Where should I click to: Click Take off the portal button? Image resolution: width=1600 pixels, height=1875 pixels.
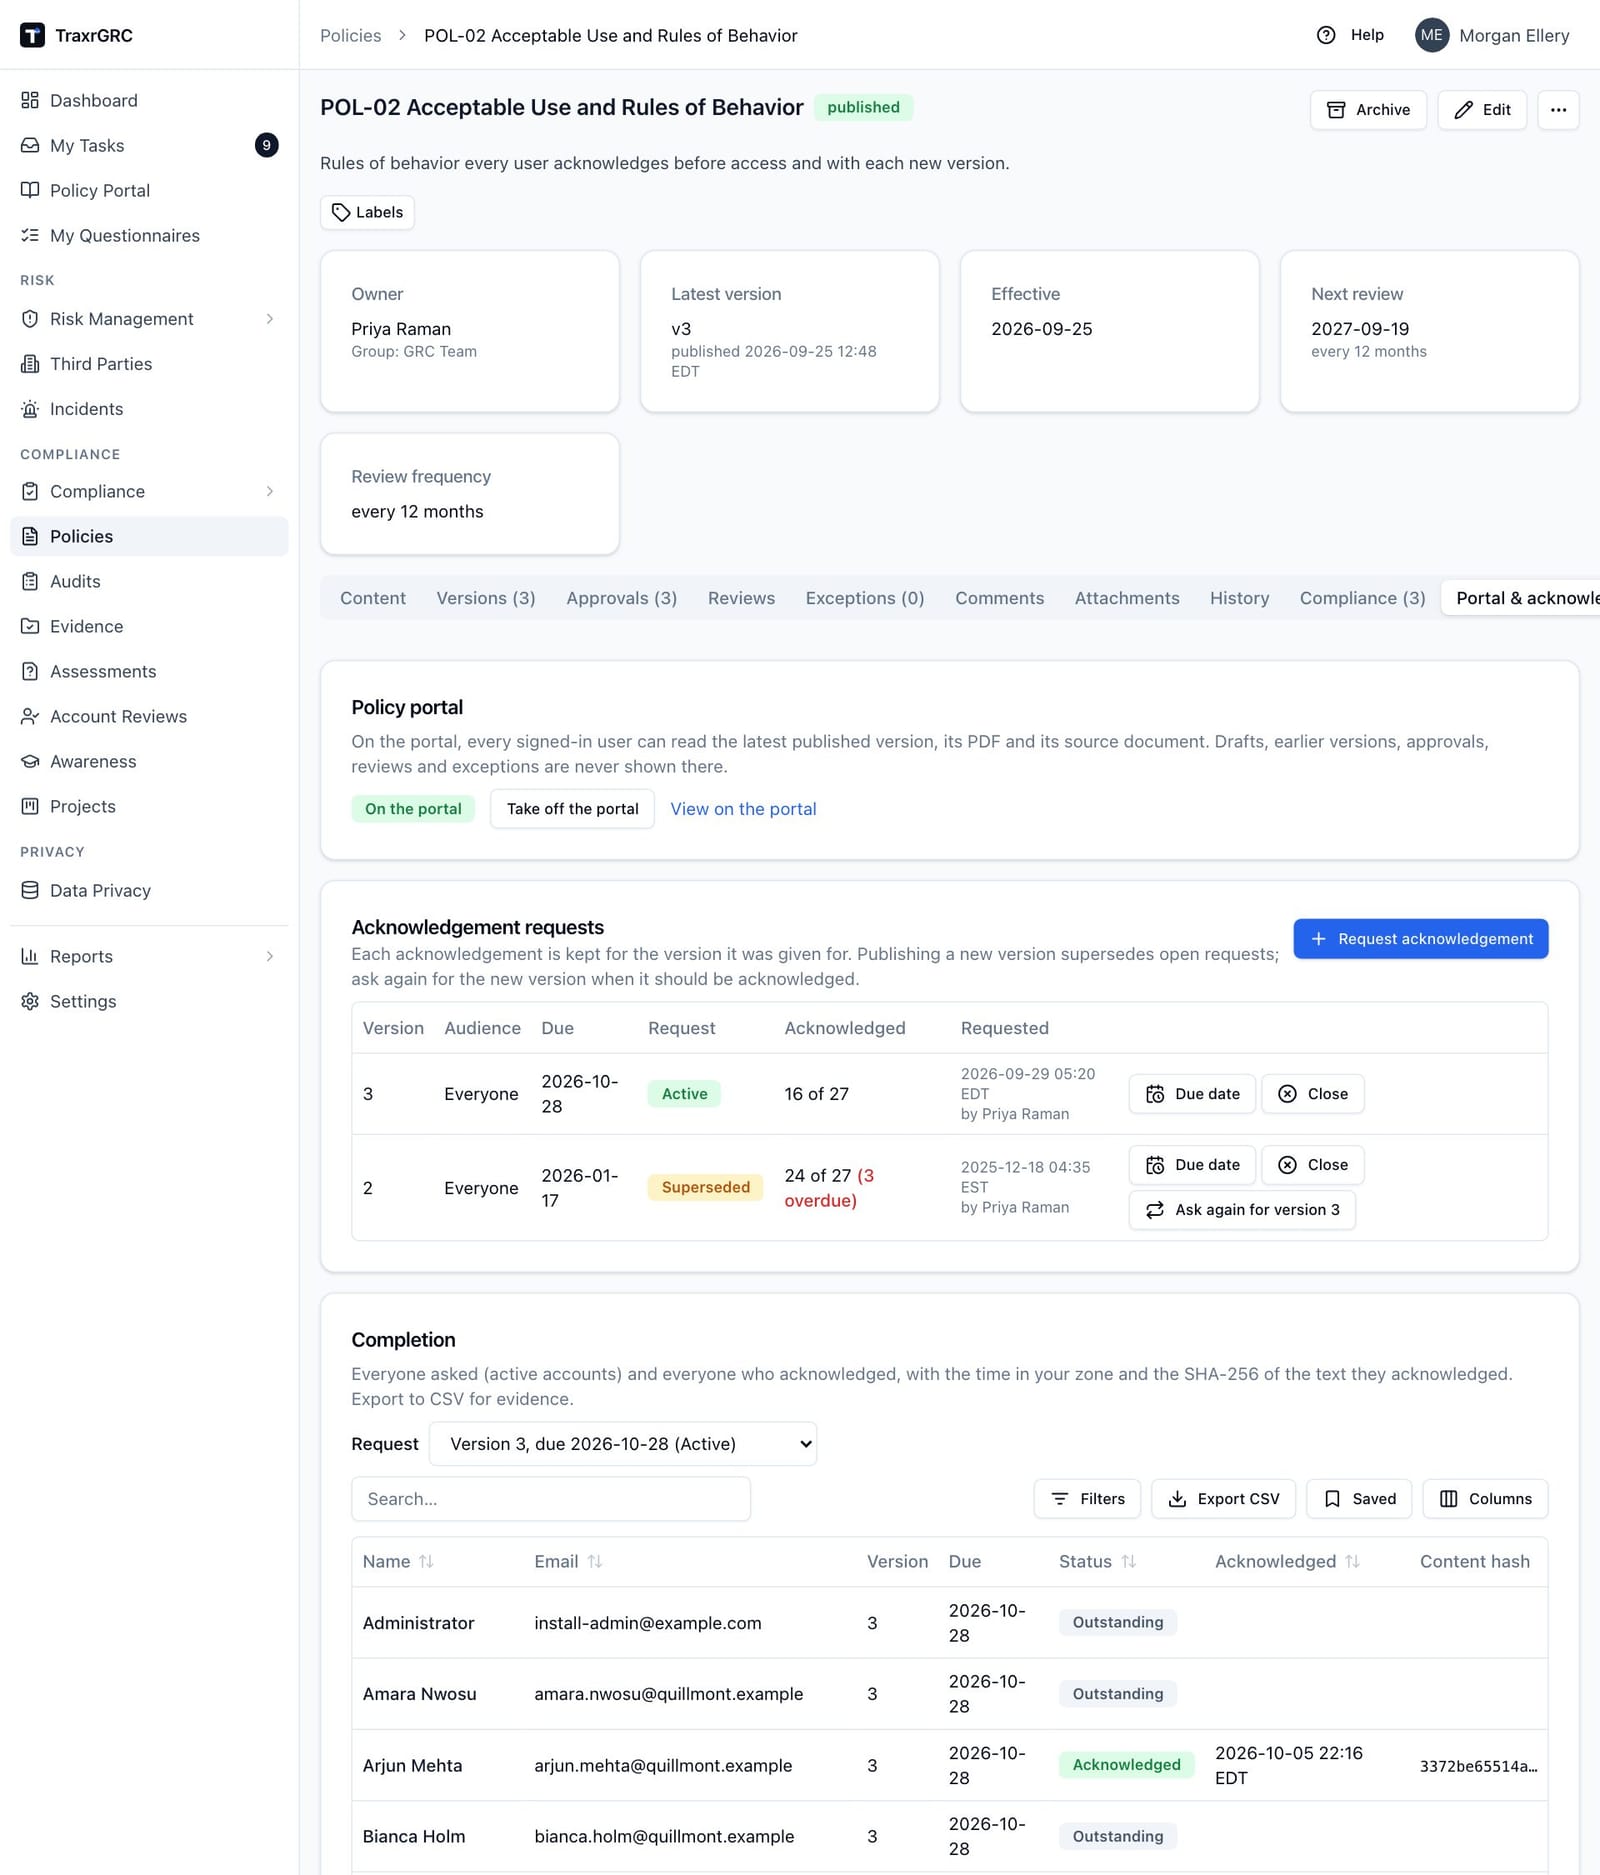click(x=572, y=809)
